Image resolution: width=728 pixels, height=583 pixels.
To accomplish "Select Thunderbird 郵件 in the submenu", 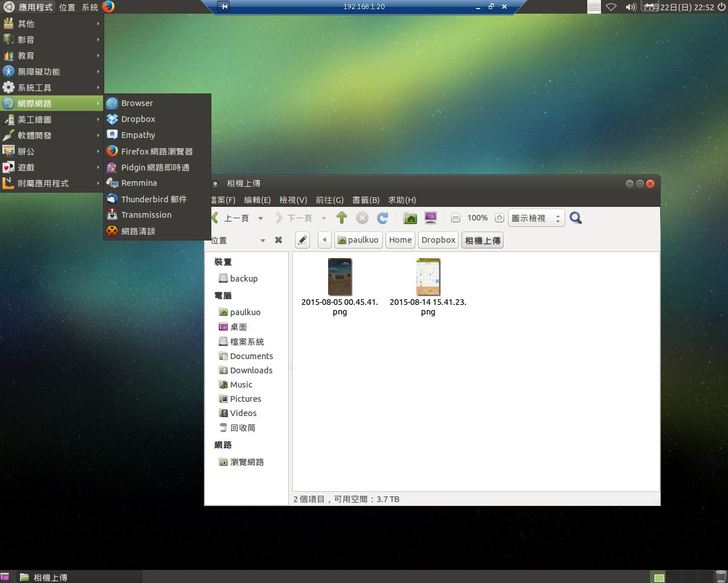I will click(153, 199).
